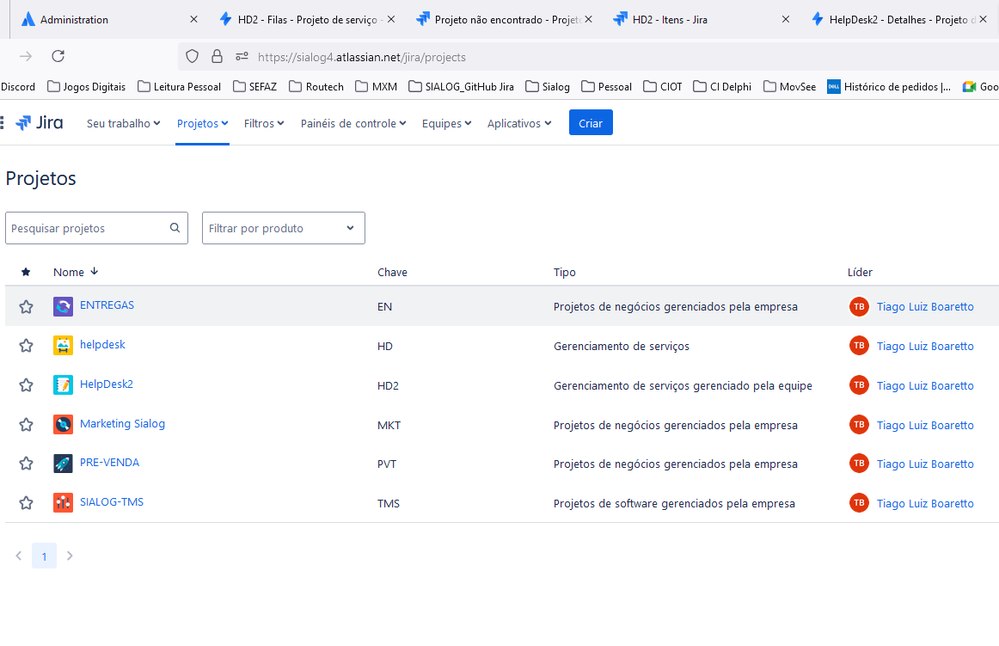This screenshot has height=646, width=999.
Task: Go to previous page arrow
Action: click(x=18, y=556)
